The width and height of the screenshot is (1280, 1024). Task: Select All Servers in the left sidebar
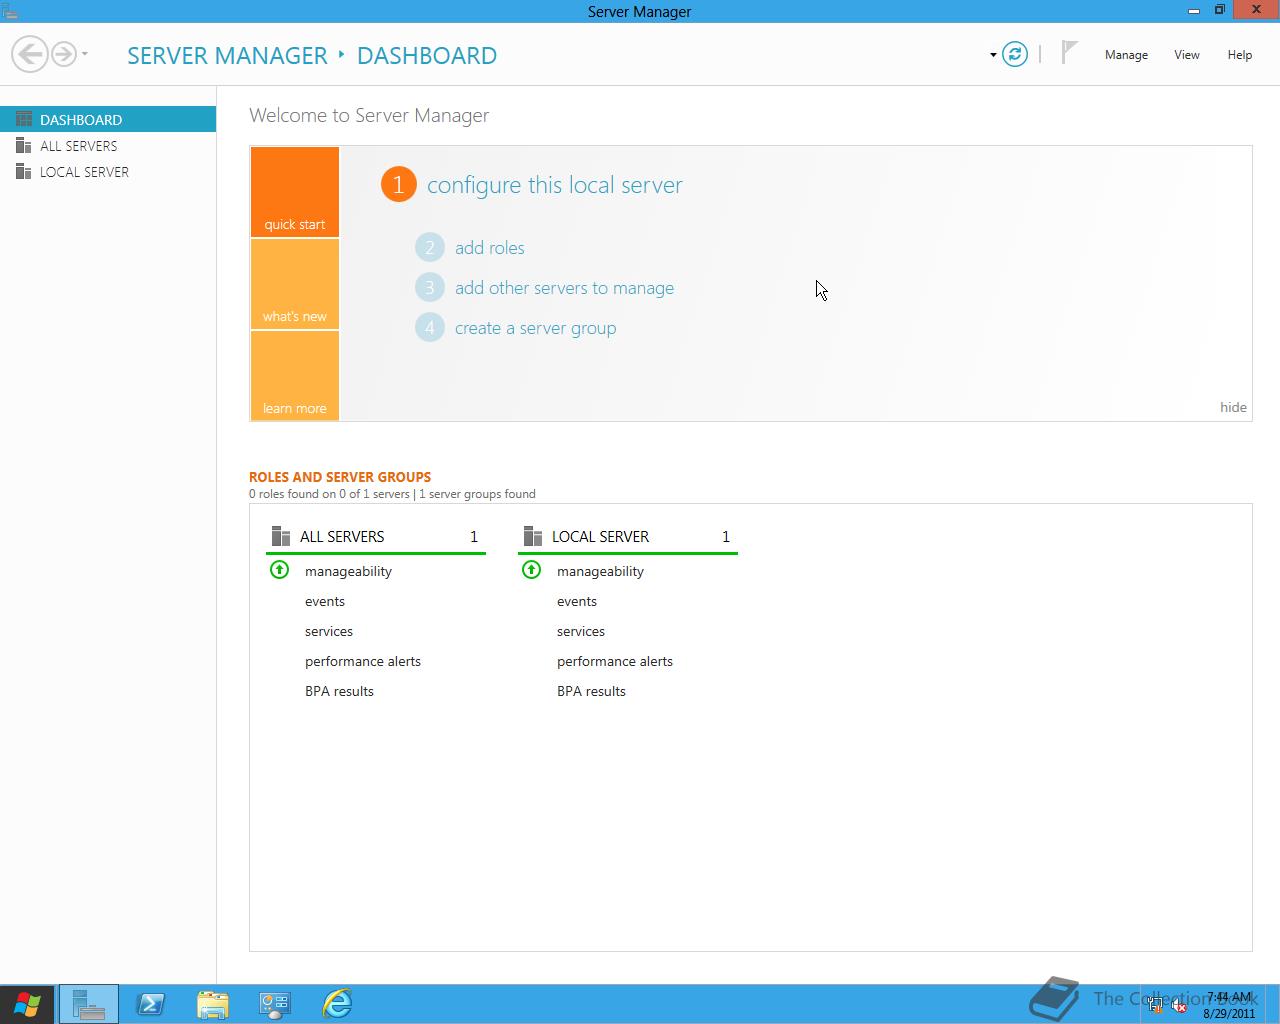[108, 146]
